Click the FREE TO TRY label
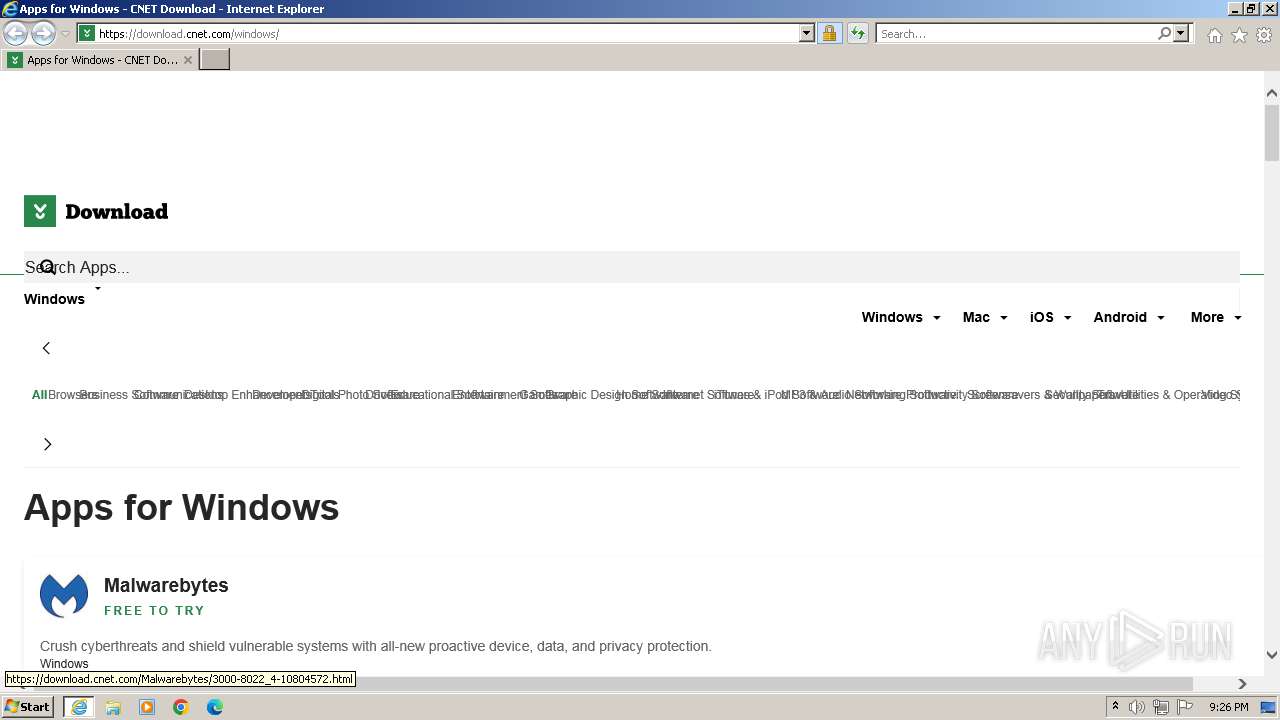 [154, 610]
